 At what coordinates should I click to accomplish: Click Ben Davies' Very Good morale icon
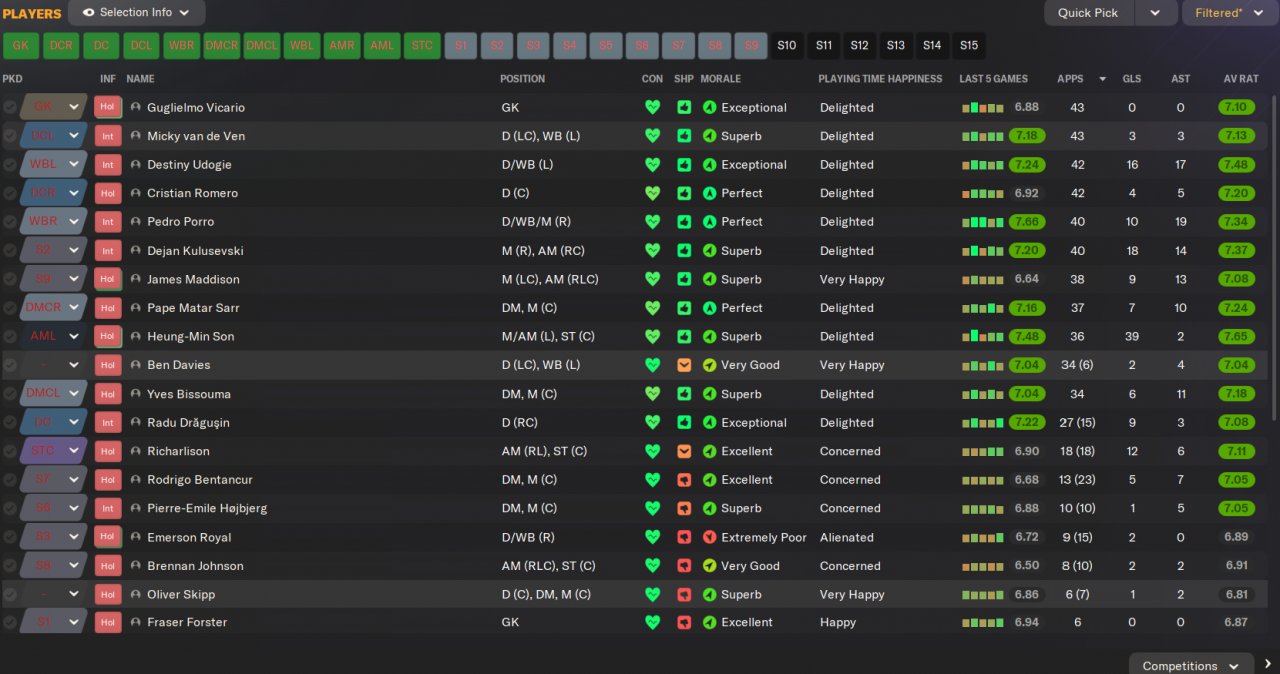tap(710, 365)
